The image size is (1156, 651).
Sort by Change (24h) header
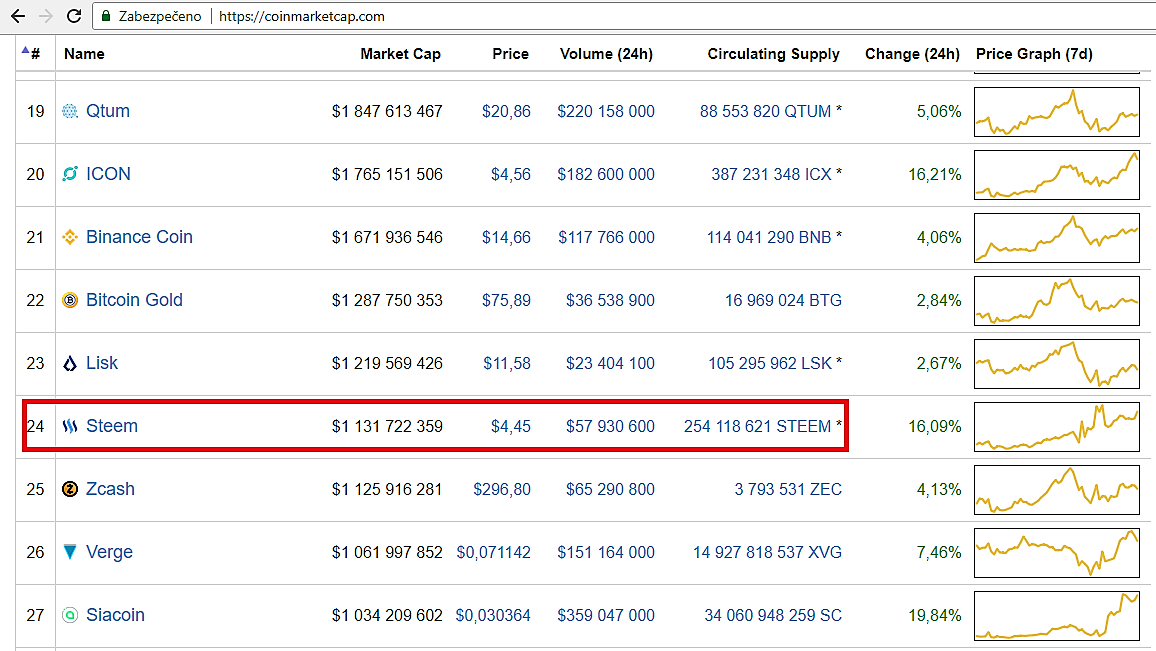[x=912, y=54]
